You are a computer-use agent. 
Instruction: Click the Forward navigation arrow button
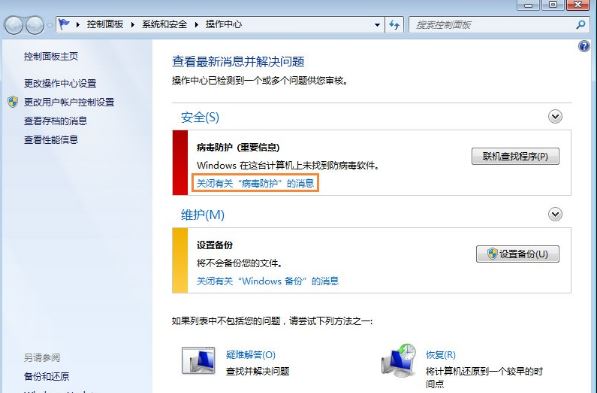[x=35, y=25]
